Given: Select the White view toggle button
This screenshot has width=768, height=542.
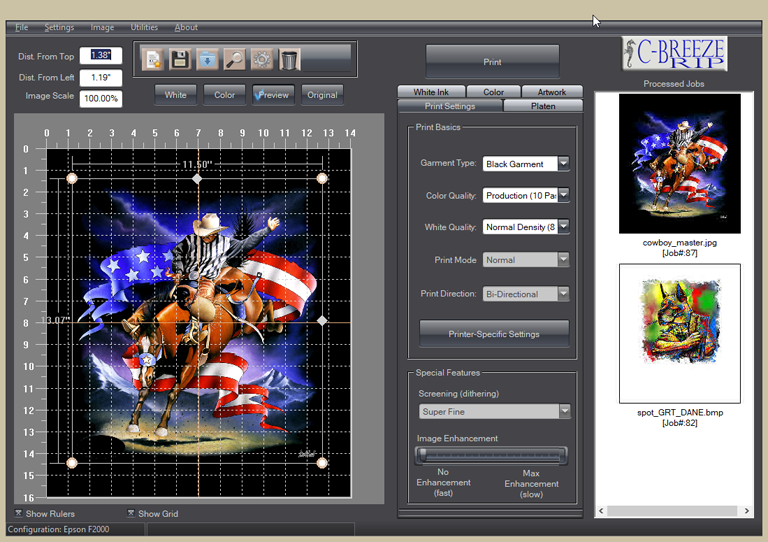Looking at the screenshot, I should [175, 95].
